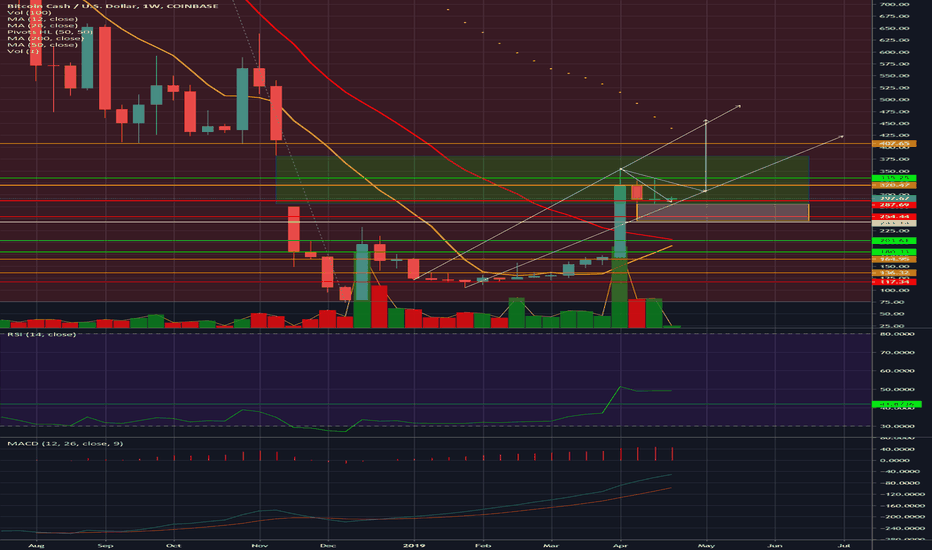Click the Oct label on time axis
The width and height of the screenshot is (932, 550).
pyautogui.click(x=173, y=545)
